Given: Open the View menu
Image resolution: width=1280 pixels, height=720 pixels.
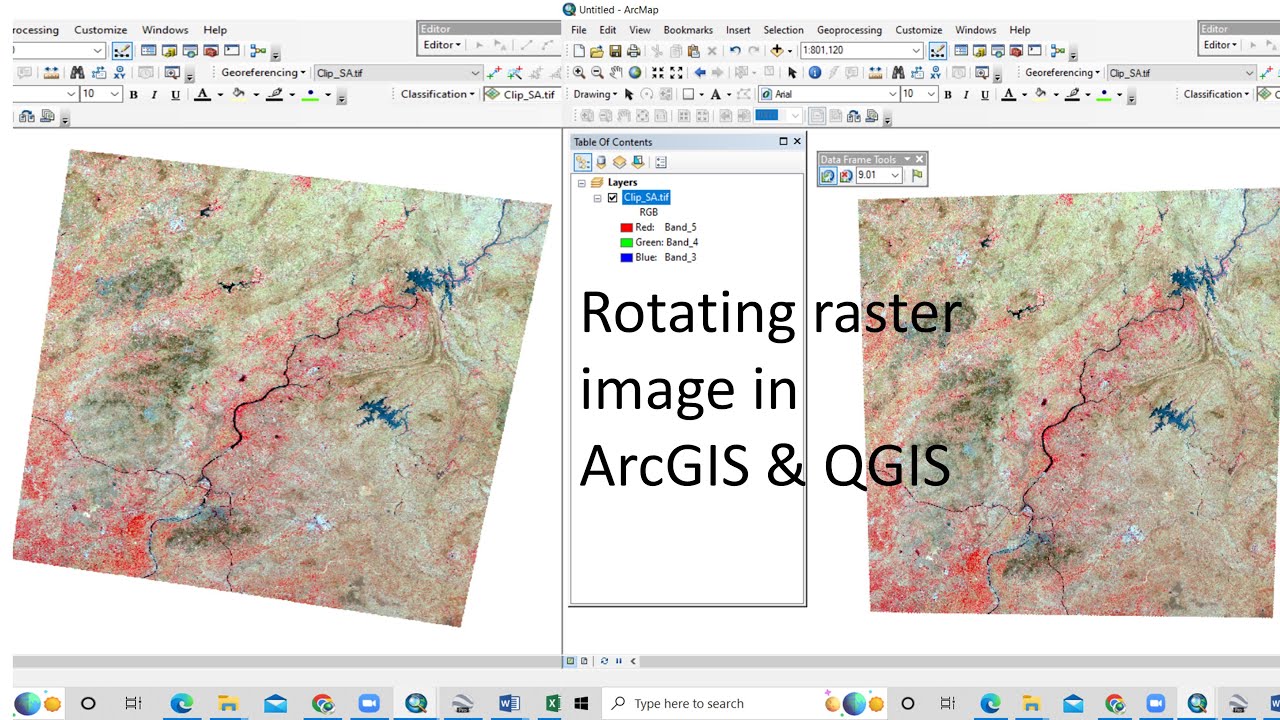Looking at the screenshot, I should click(640, 30).
